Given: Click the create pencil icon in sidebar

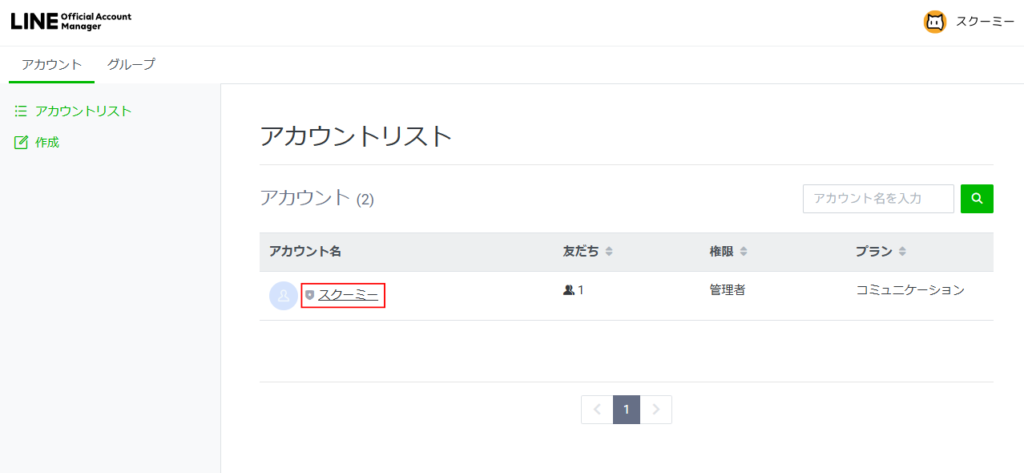Looking at the screenshot, I should pos(21,142).
